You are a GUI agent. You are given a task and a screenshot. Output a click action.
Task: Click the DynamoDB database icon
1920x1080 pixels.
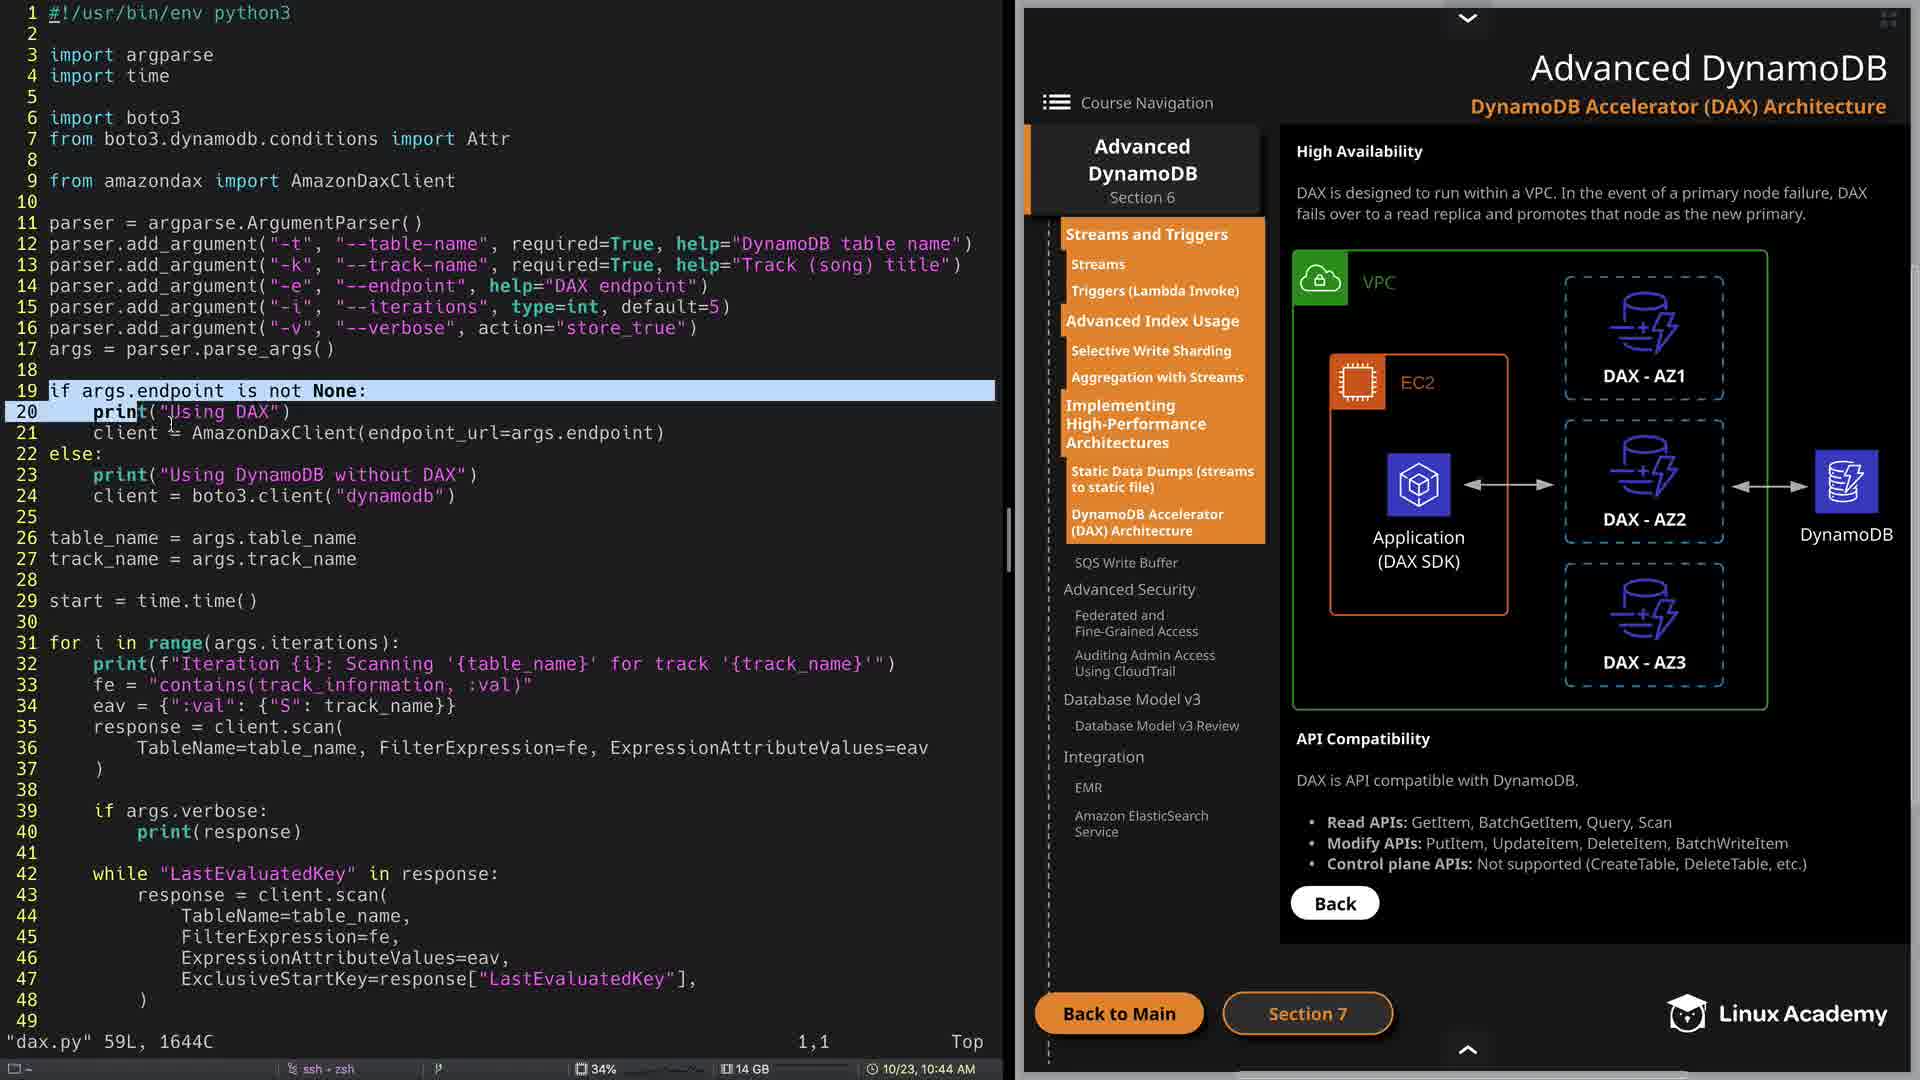(1845, 482)
